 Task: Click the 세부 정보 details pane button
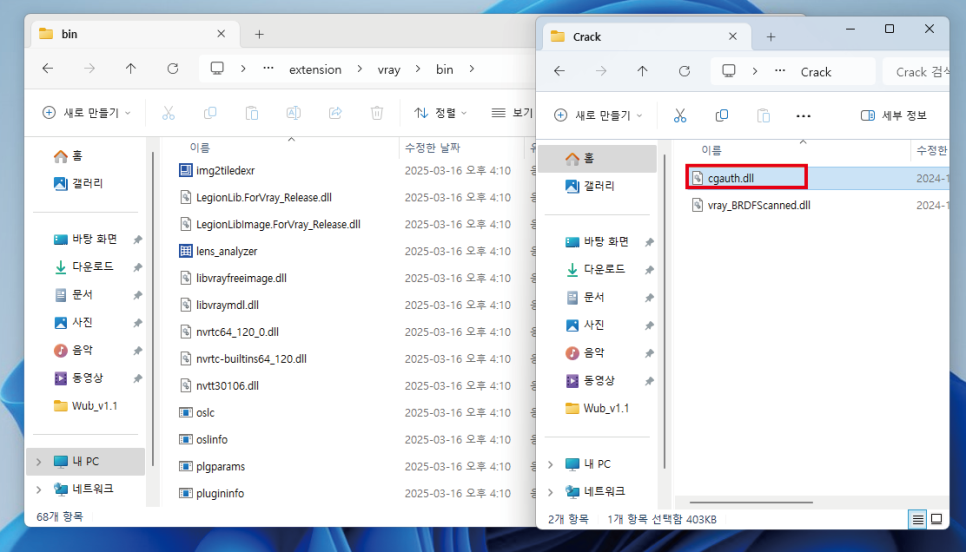click(x=893, y=115)
